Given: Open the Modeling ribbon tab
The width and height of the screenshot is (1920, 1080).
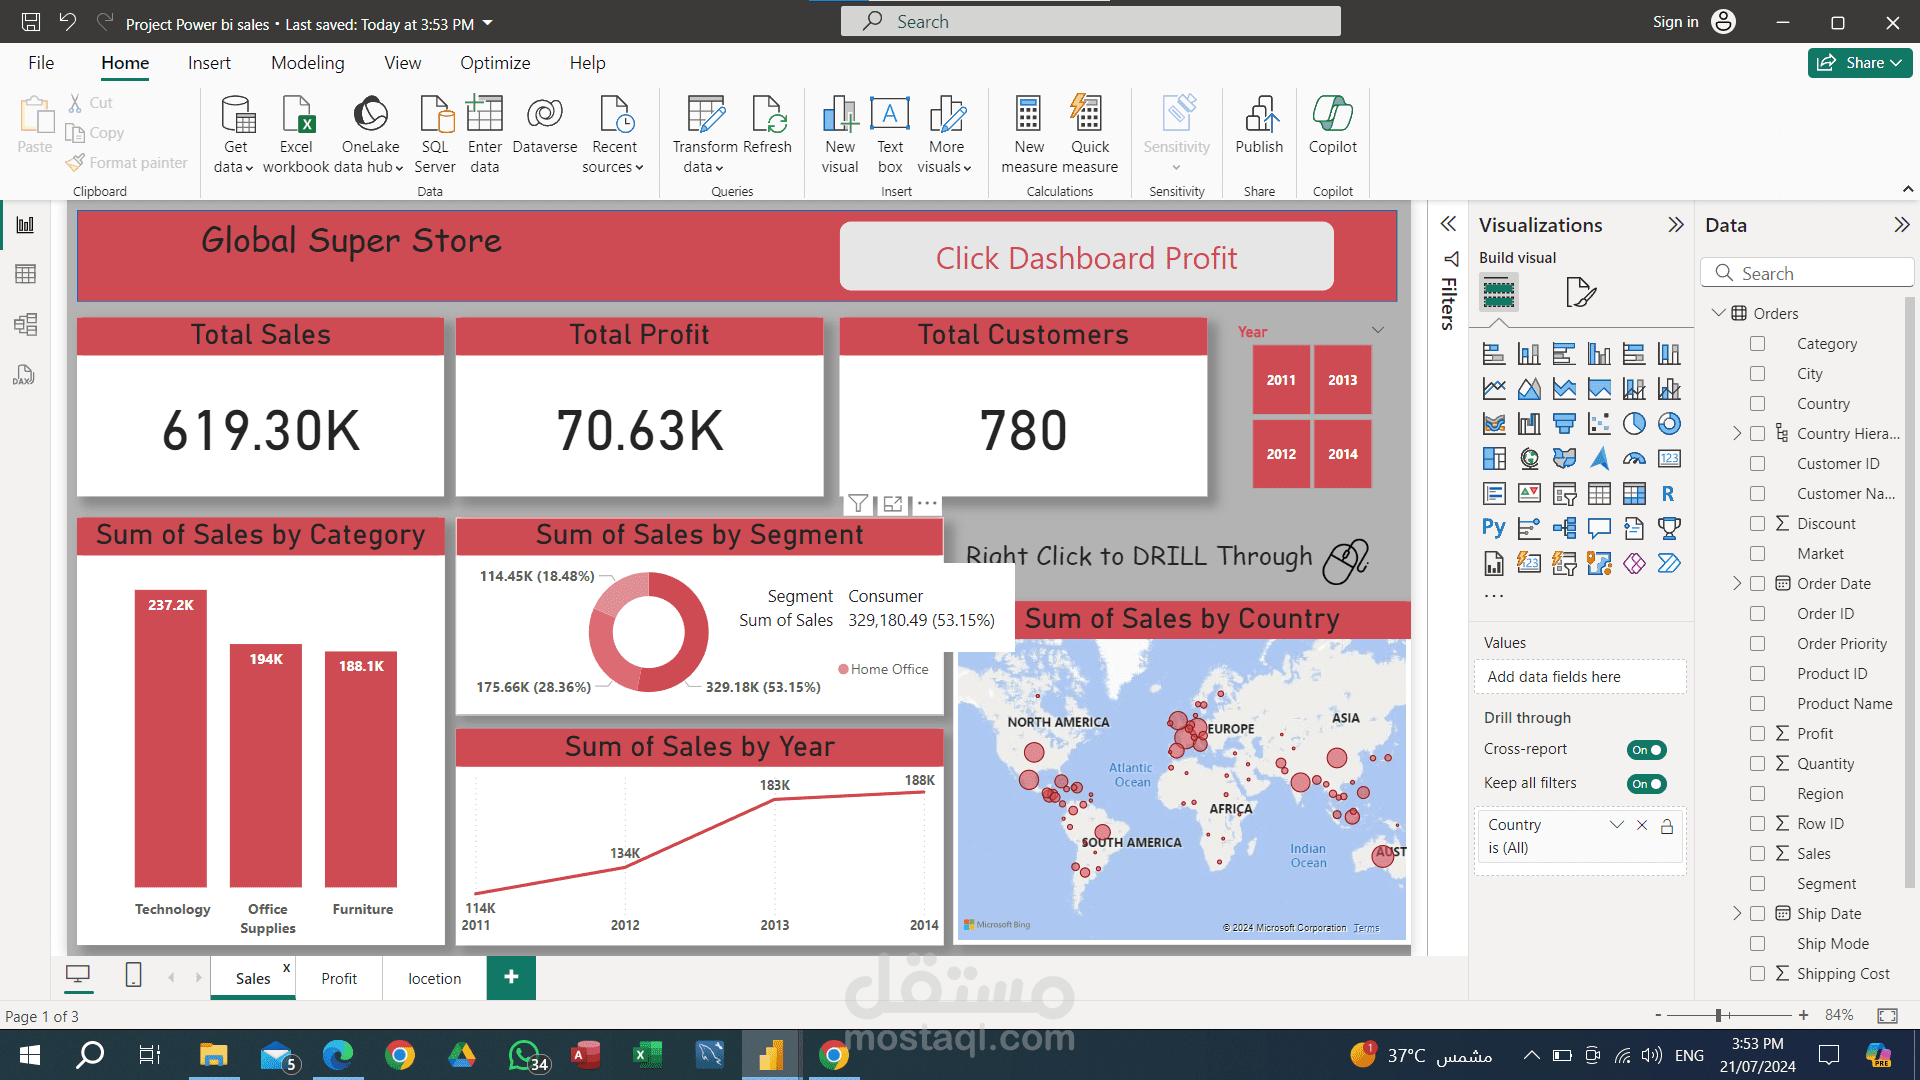Looking at the screenshot, I should [307, 63].
